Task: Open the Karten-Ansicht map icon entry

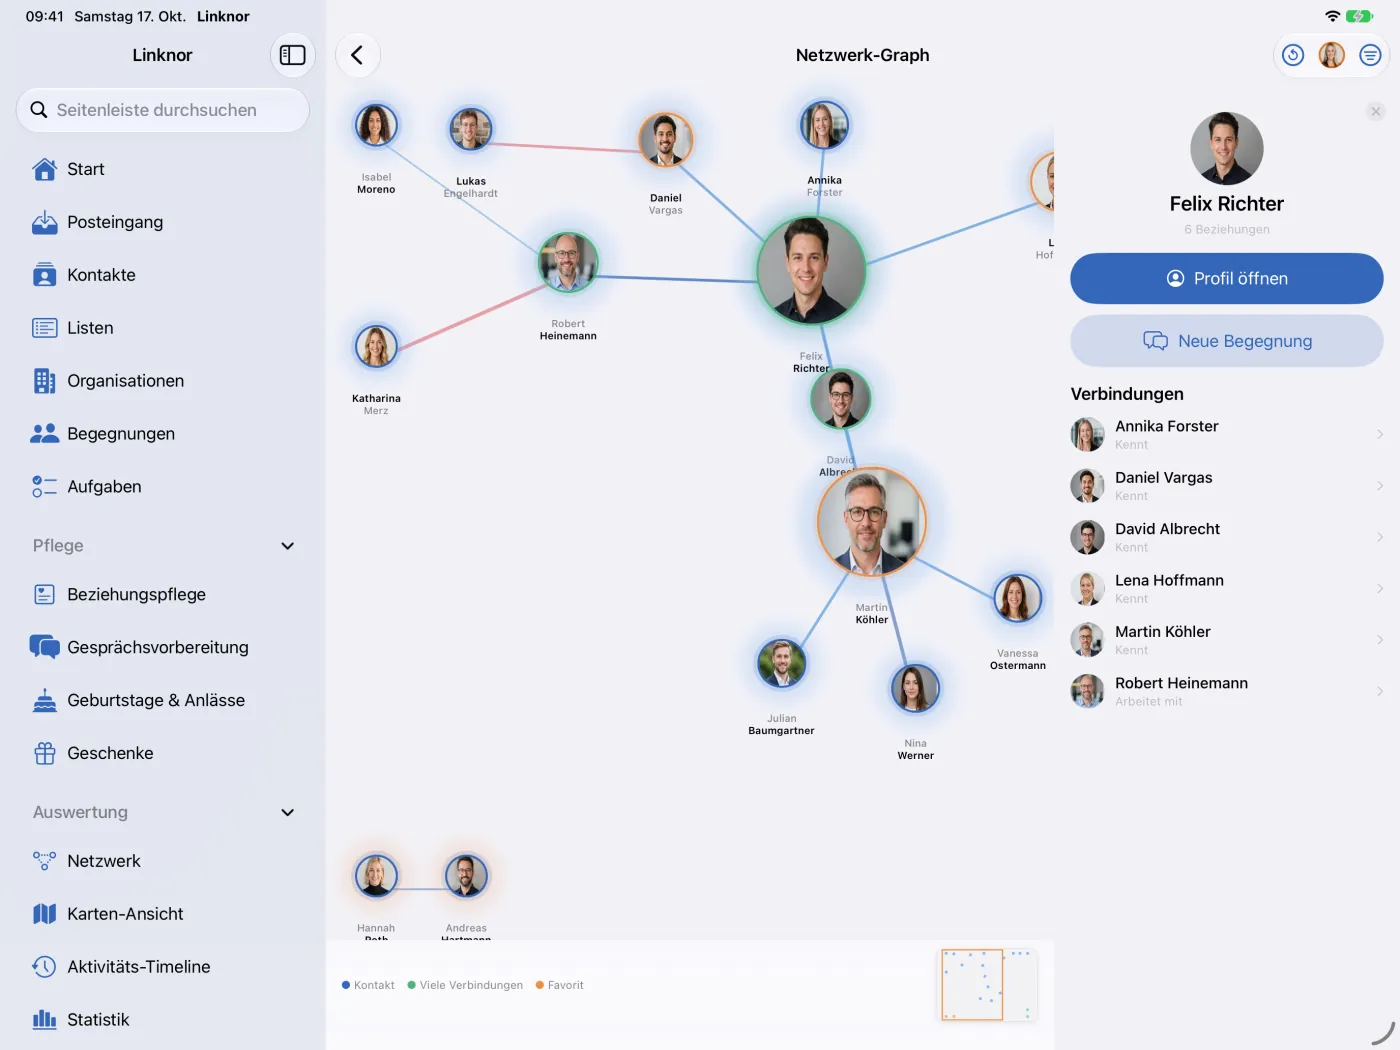Action: 163,914
